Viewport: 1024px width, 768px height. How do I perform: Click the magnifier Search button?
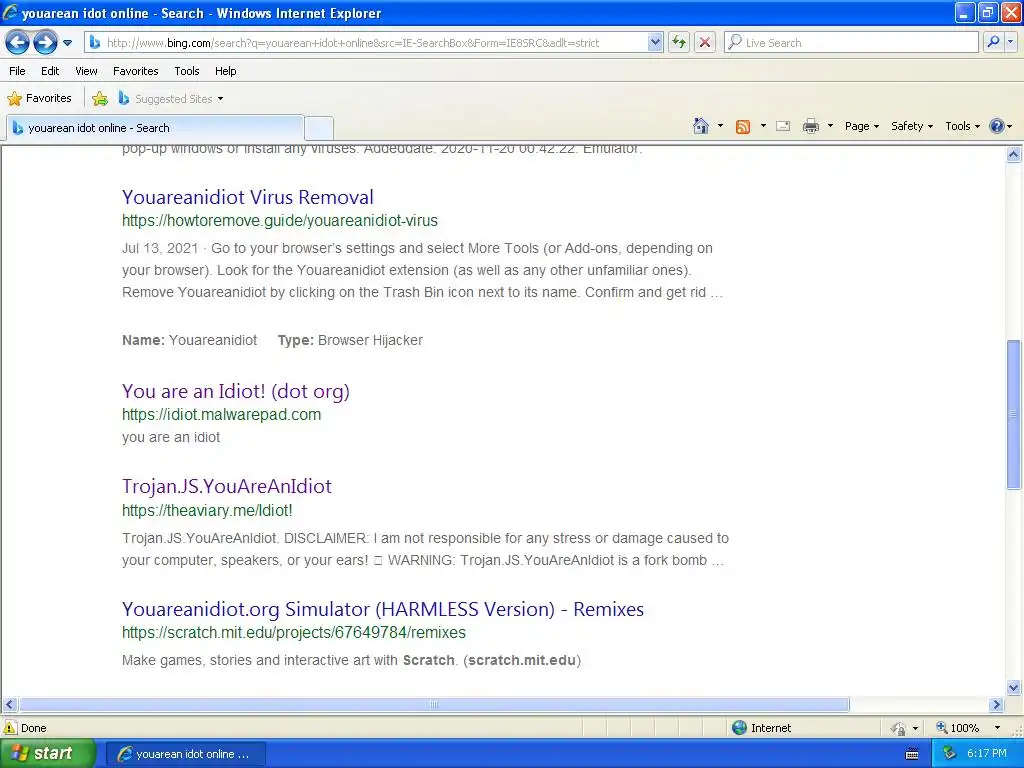pos(993,42)
